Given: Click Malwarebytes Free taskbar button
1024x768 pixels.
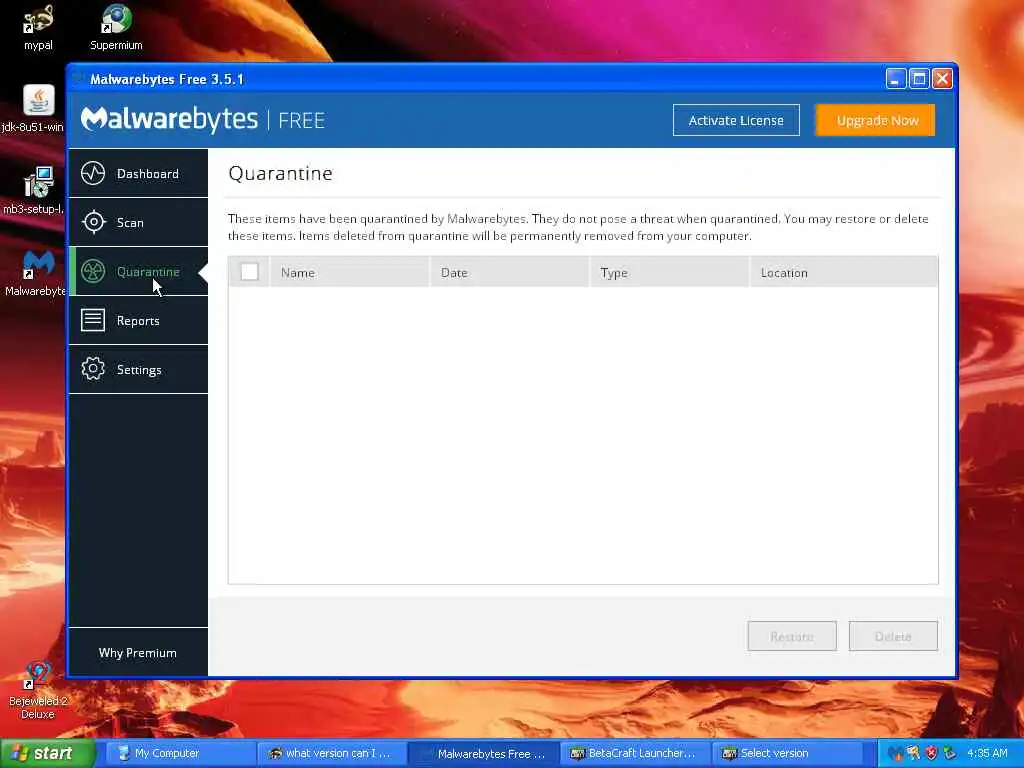Looking at the screenshot, I should pyautogui.click(x=485, y=754).
